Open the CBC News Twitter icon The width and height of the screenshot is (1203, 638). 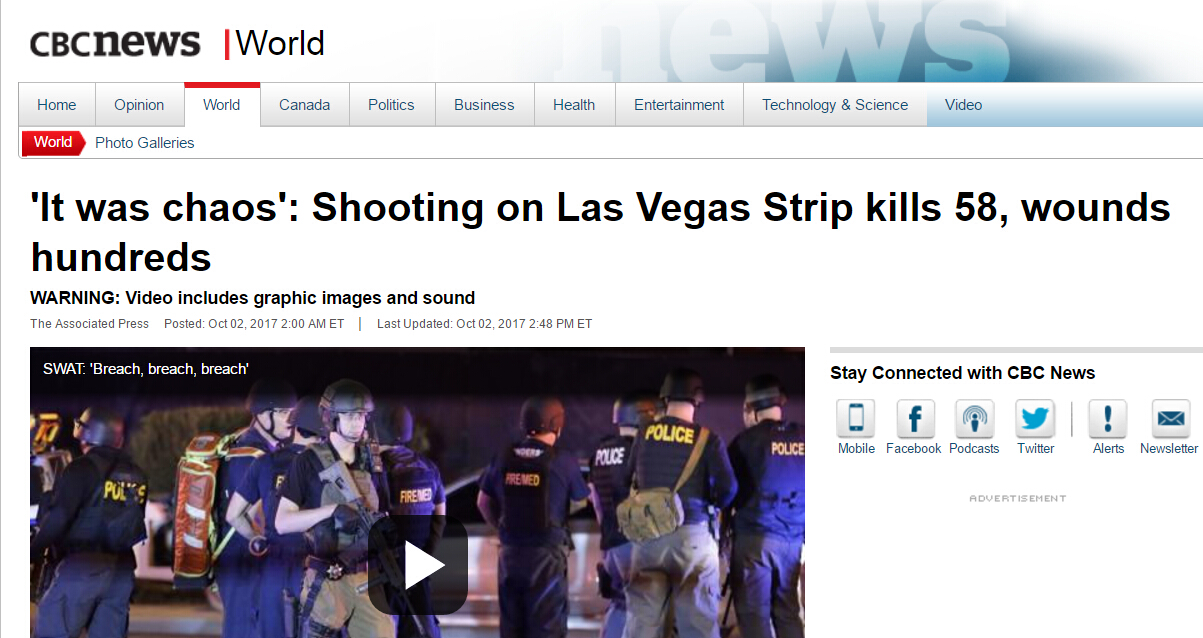(x=1035, y=418)
